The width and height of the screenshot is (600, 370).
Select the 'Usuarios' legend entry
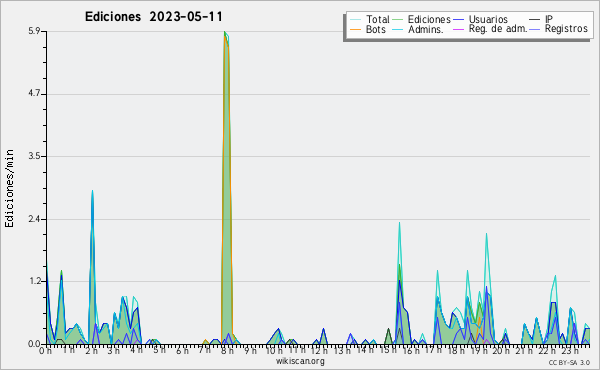pyautogui.click(x=480, y=19)
